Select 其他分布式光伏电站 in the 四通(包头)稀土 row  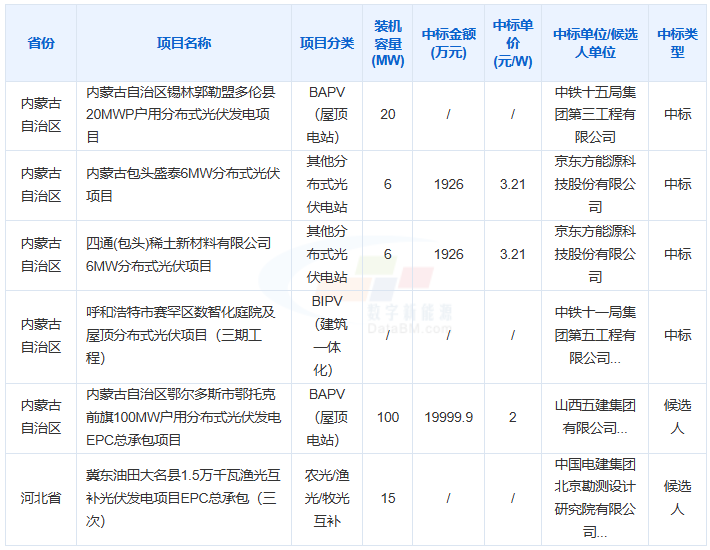coord(327,254)
